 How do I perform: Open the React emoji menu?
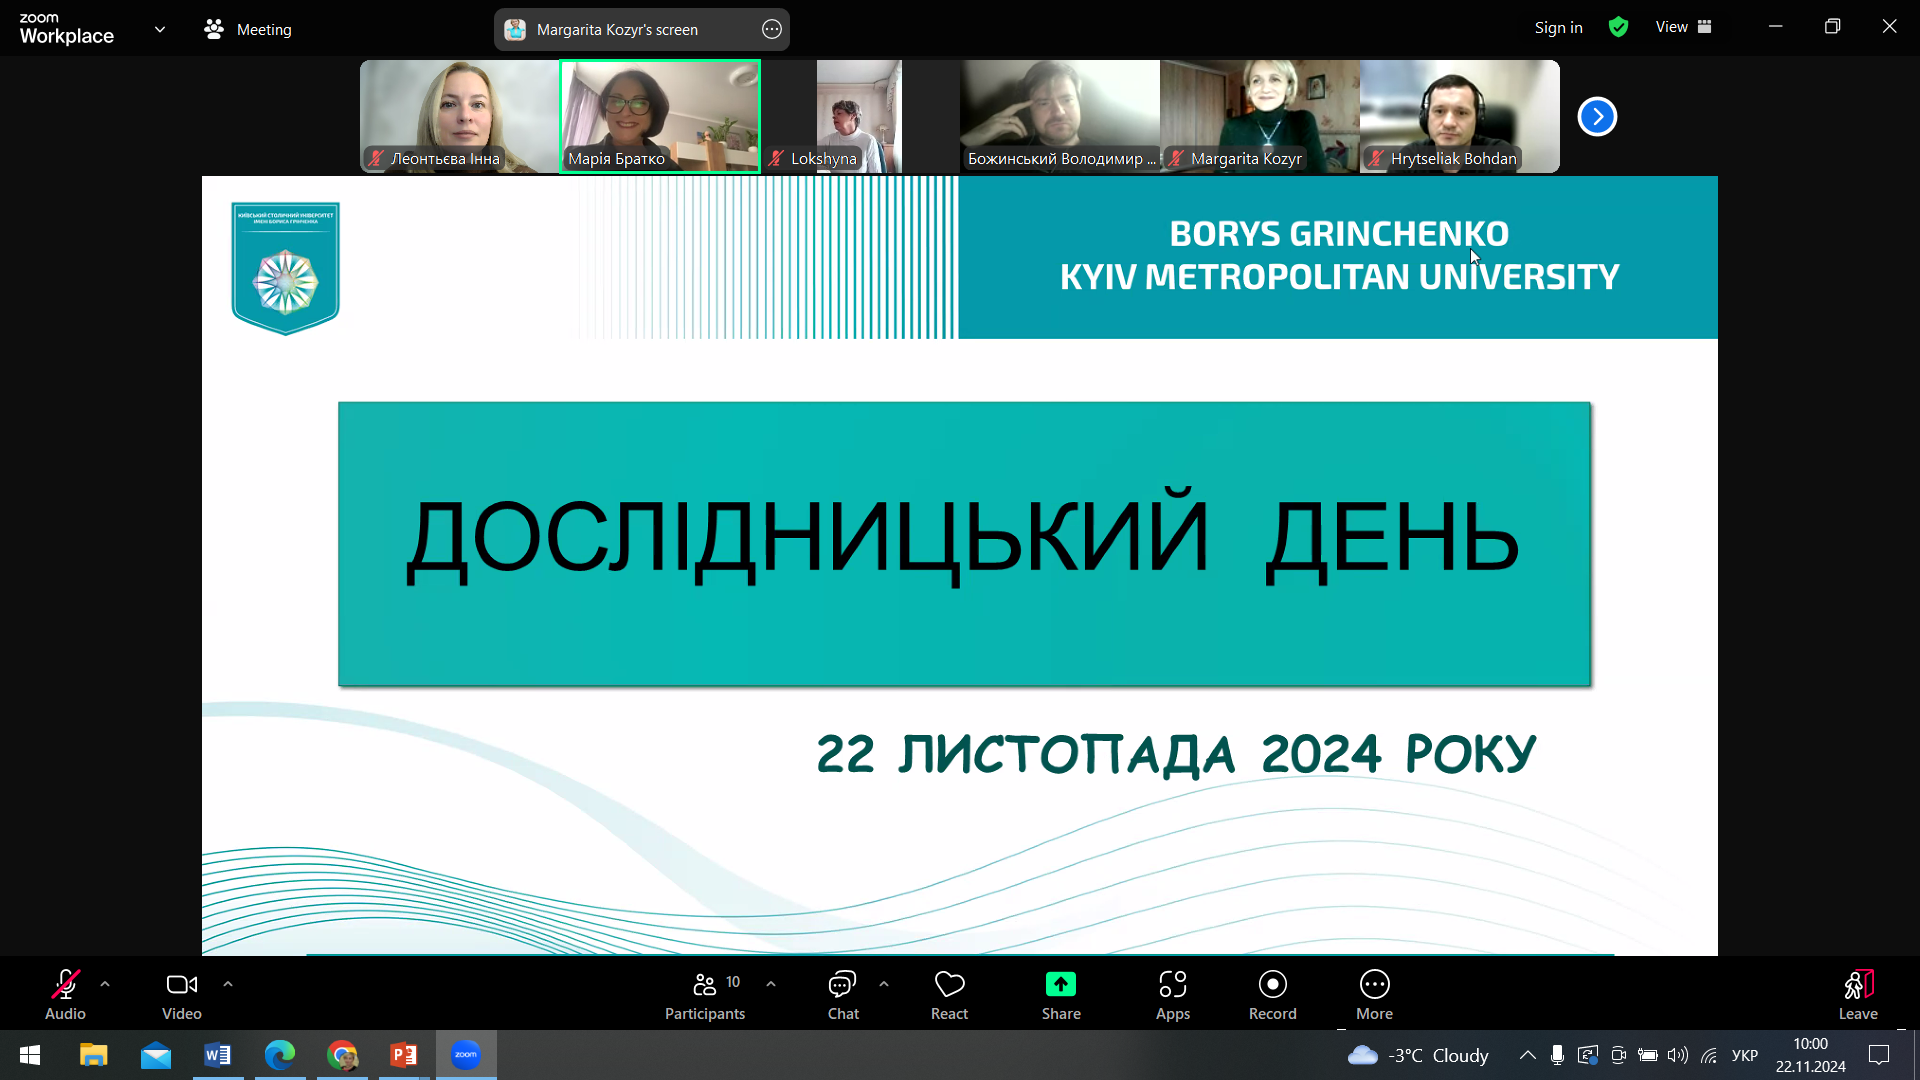tap(949, 985)
